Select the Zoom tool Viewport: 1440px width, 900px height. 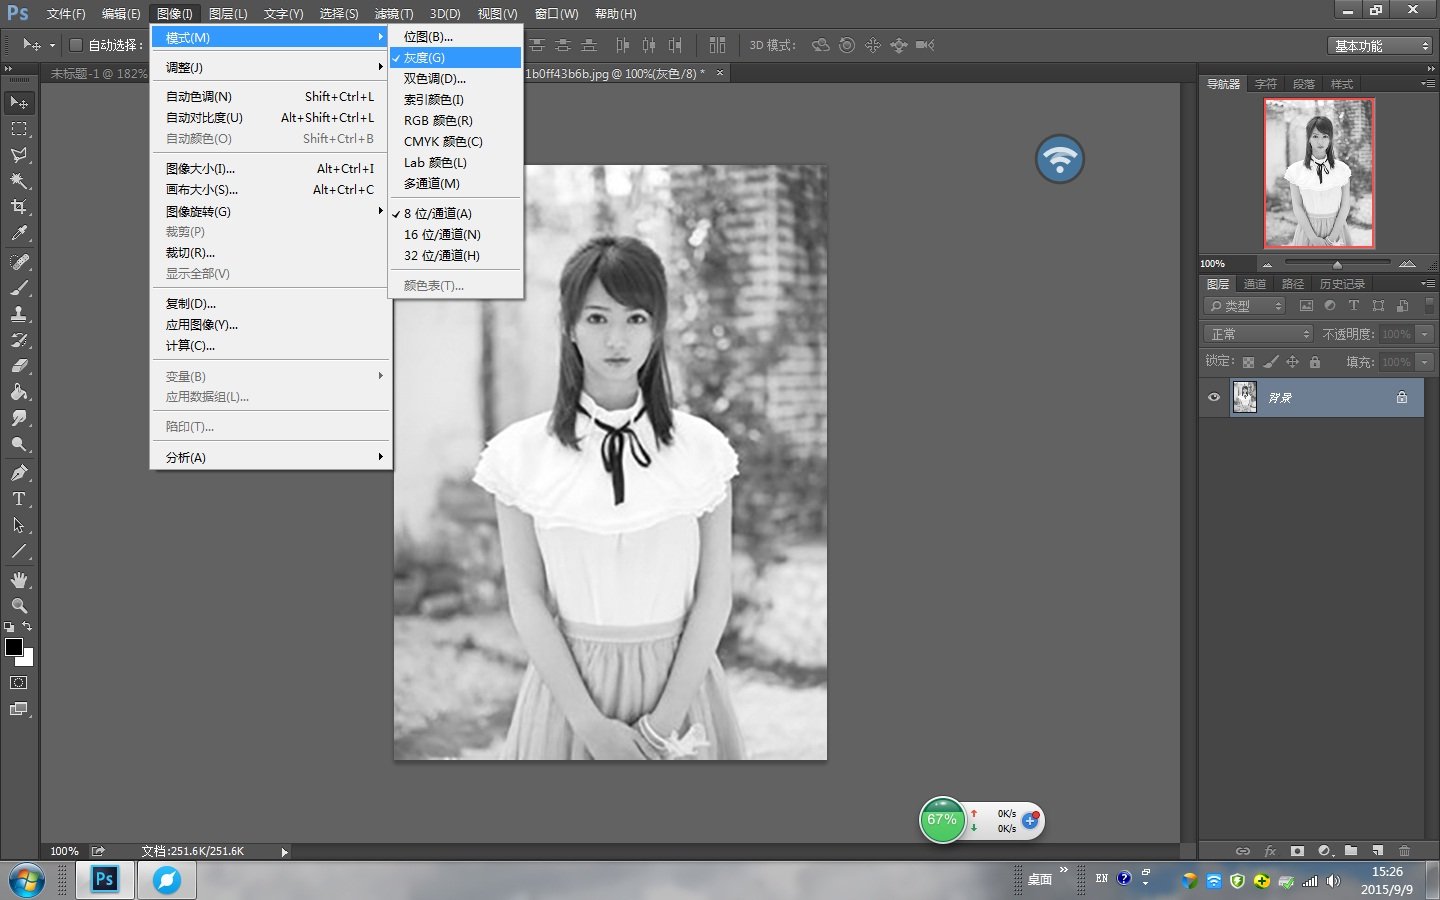pos(19,606)
